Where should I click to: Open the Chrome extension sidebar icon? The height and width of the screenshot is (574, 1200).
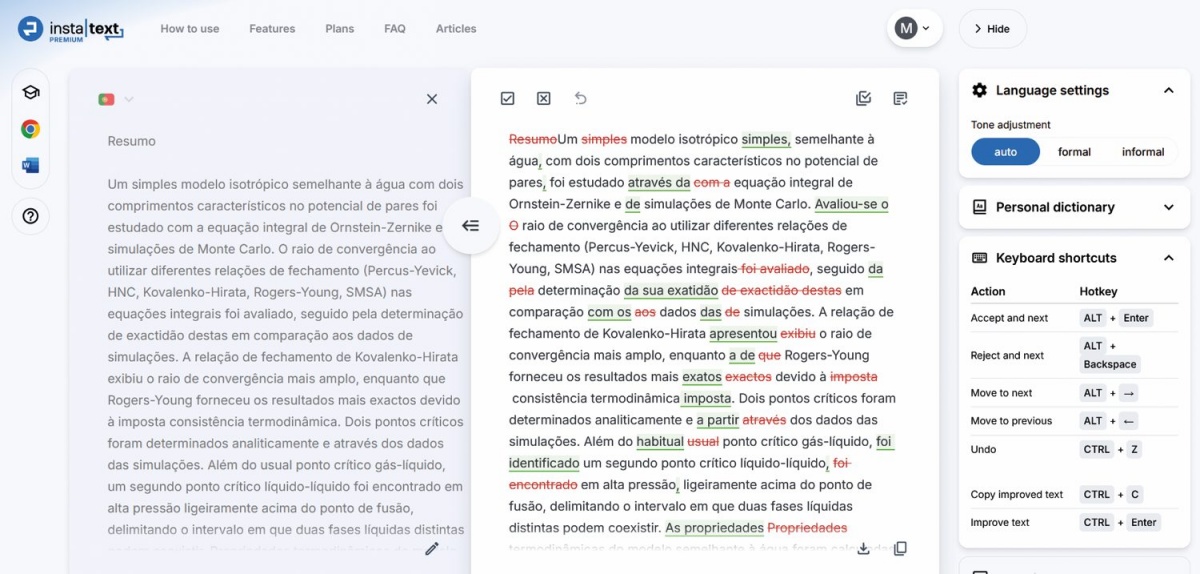coord(30,129)
